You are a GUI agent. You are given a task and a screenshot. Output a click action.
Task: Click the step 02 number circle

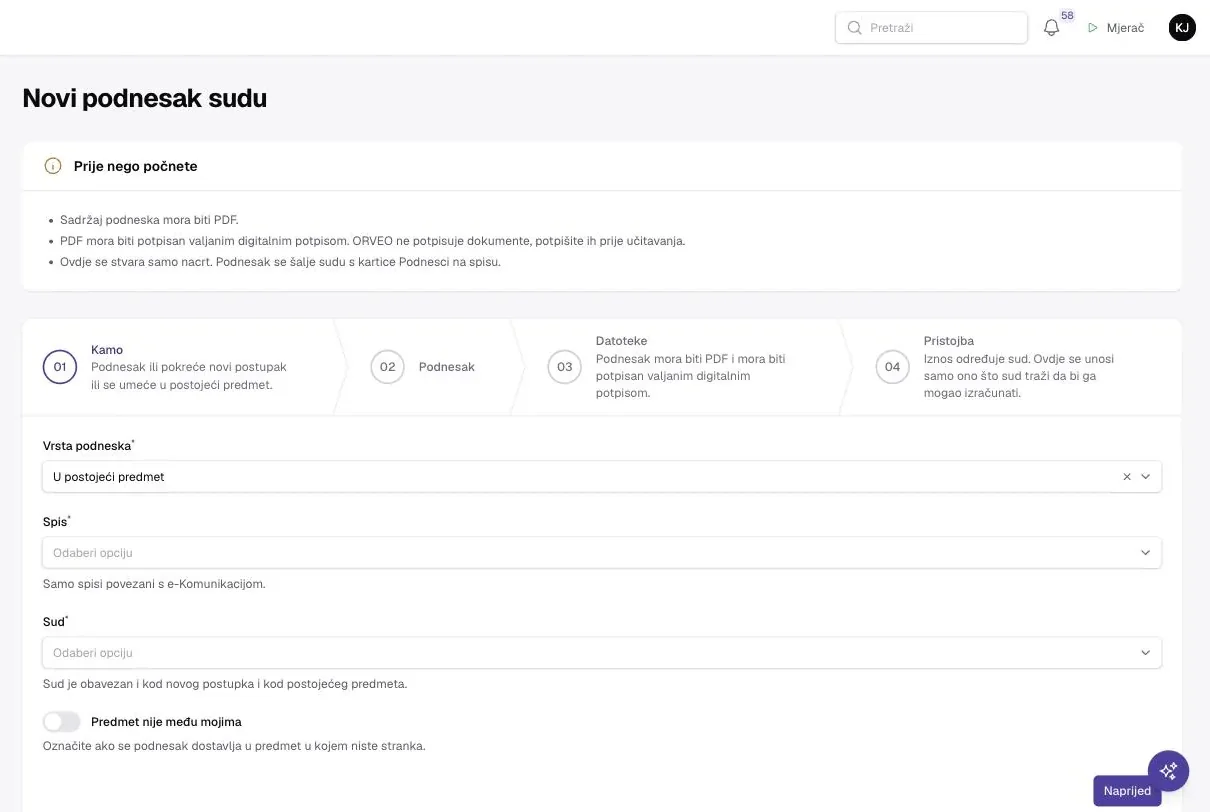pos(388,367)
